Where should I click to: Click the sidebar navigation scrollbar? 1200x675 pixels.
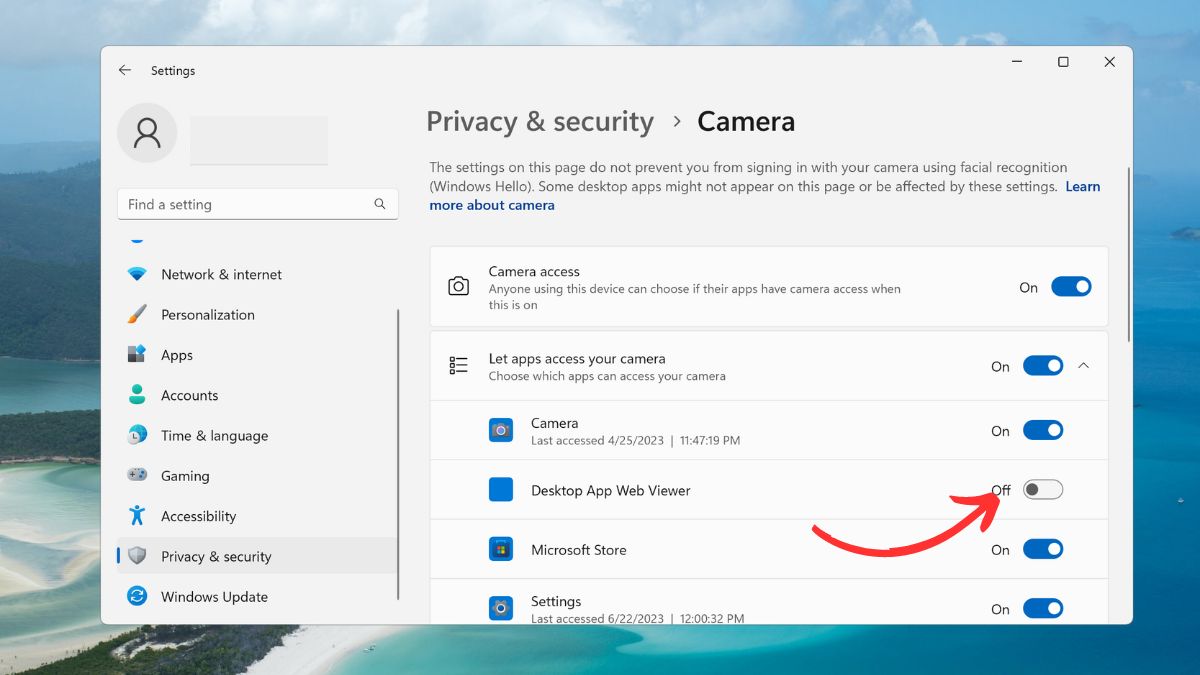click(399, 453)
